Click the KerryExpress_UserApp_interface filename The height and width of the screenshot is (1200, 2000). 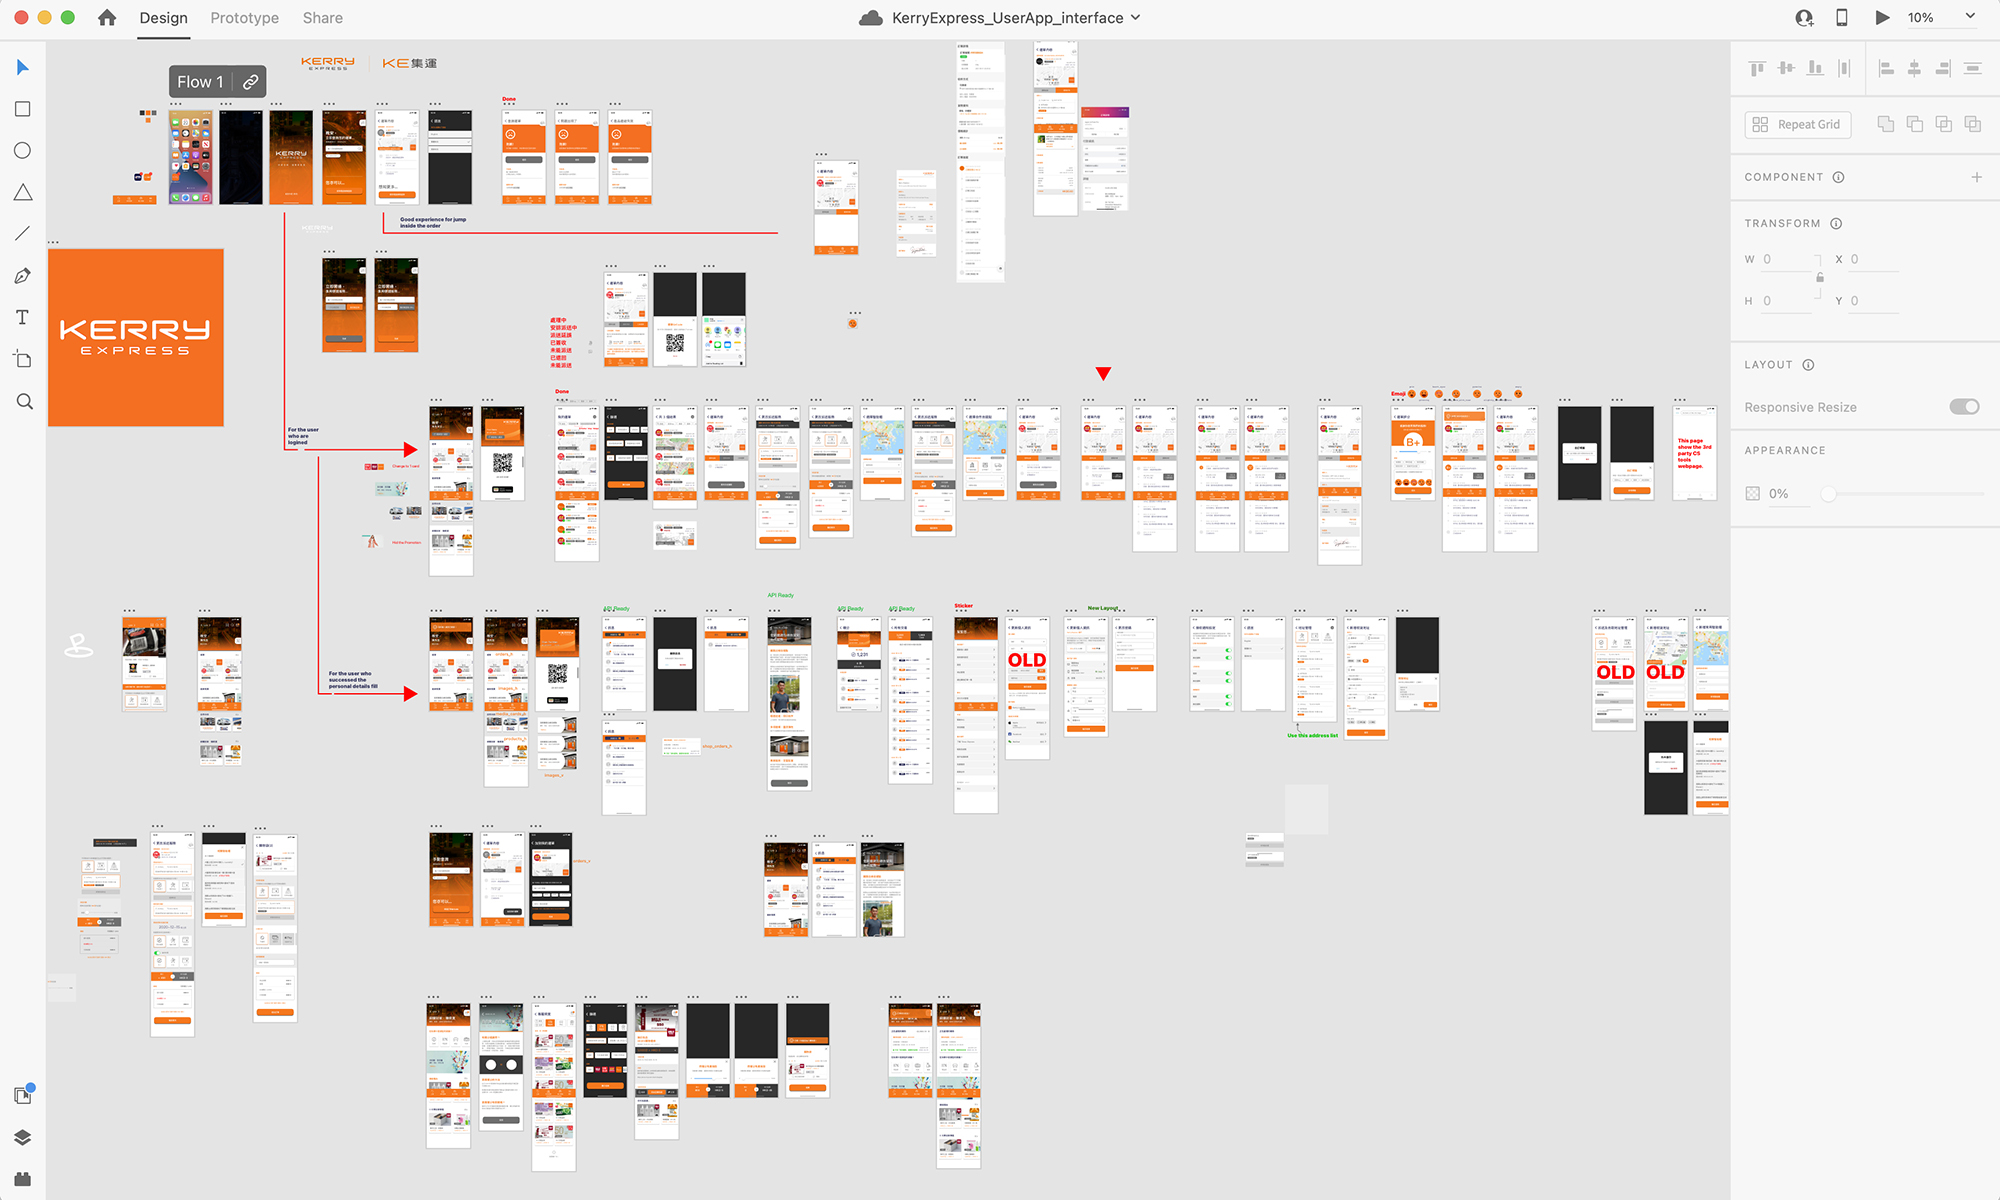click(x=1000, y=17)
